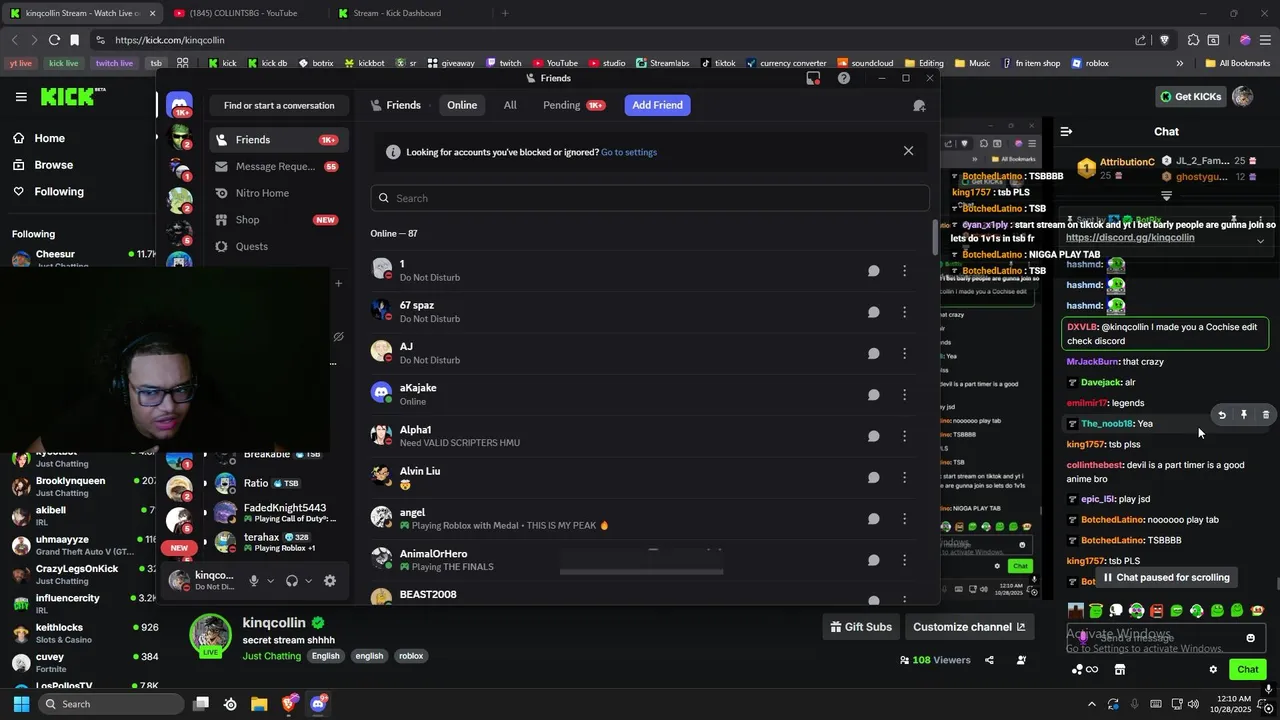1280x720 pixels.
Task: Dismiss the blocked accounts notice
Action: coord(908,151)
